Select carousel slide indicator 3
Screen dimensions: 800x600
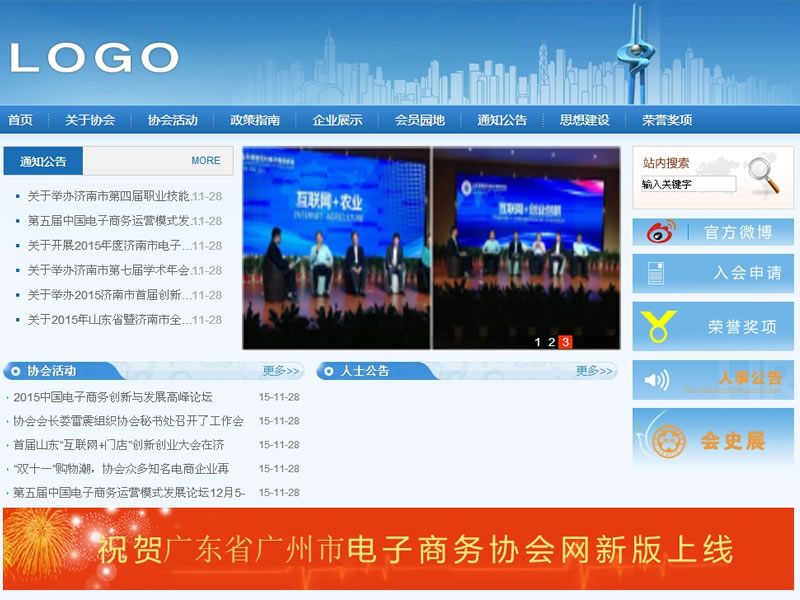tap(565, 342)
